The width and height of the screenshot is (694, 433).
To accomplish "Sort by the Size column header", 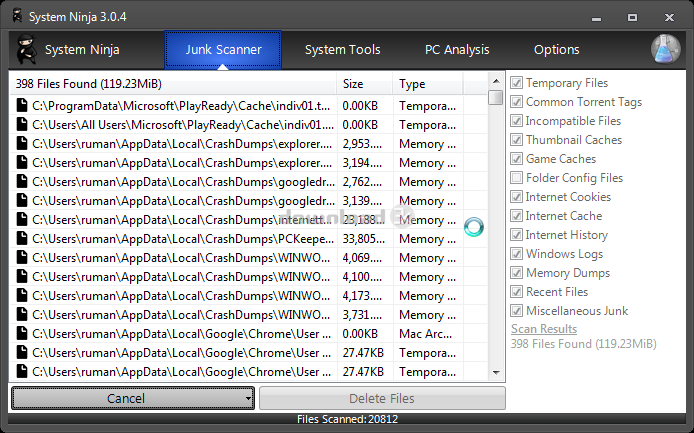I will point(365,84).
